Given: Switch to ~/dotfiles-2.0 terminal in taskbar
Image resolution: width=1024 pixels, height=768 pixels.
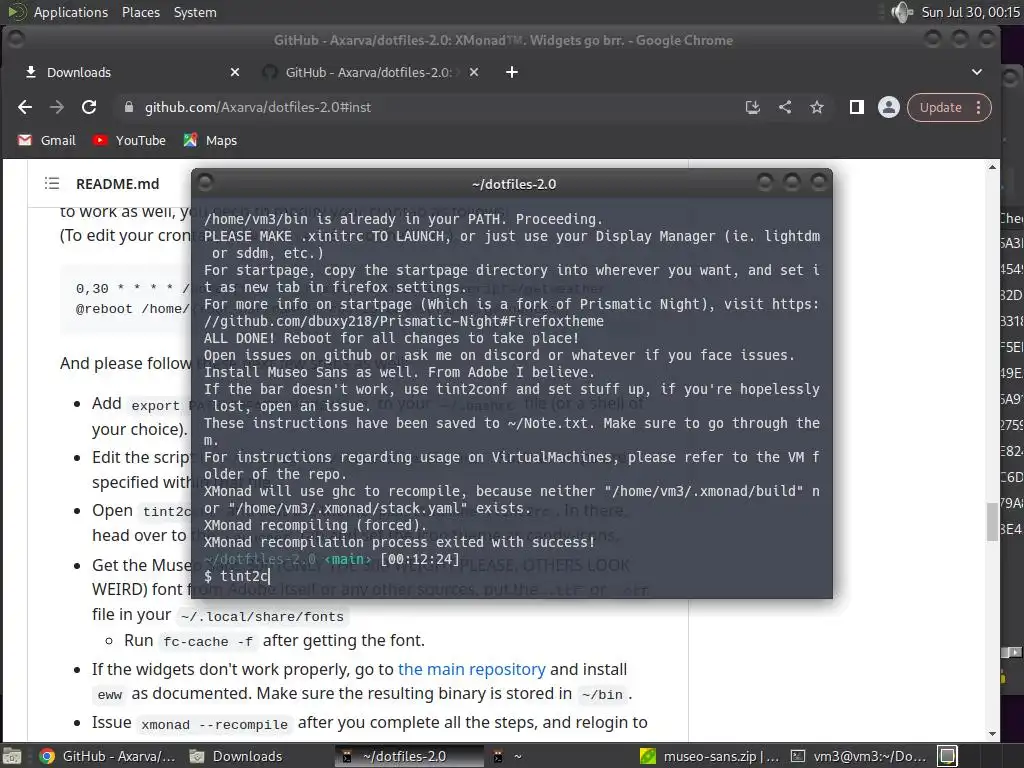Looking at the screenshot, I should click(409, 756).
